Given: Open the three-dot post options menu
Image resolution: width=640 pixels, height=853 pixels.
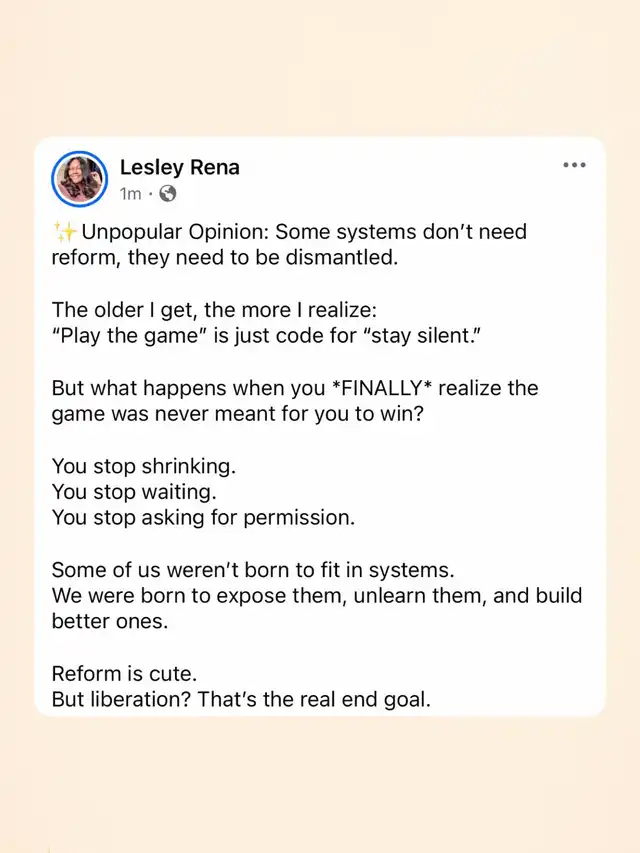Looking at the screenshot, I should (574, 165).
